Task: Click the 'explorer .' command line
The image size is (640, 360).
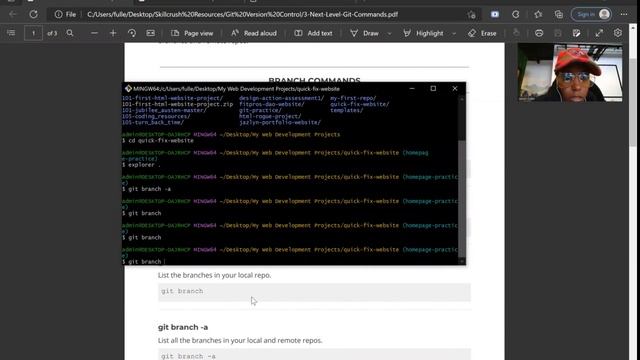Action: click(141, 165)
